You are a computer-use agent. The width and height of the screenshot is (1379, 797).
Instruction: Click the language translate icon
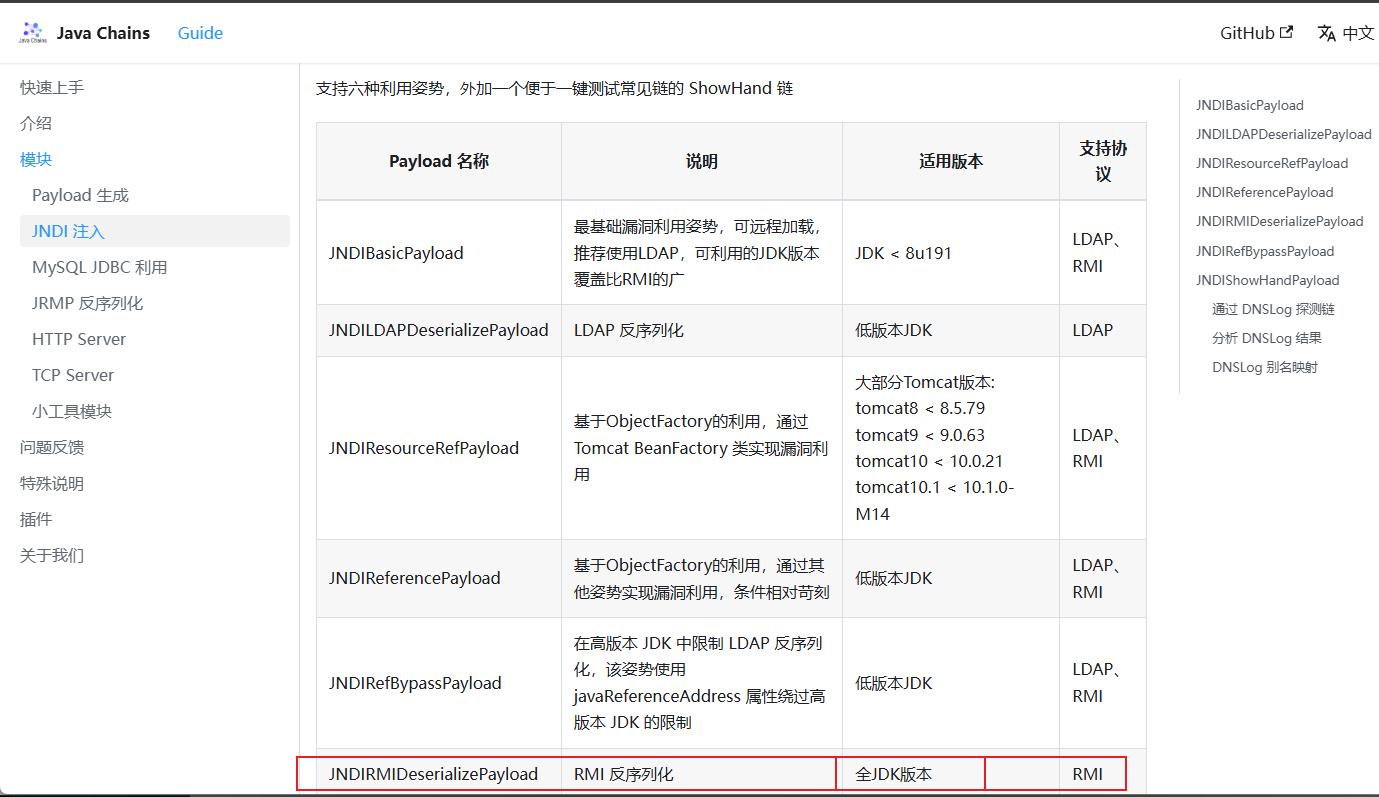click(1327, 33)
